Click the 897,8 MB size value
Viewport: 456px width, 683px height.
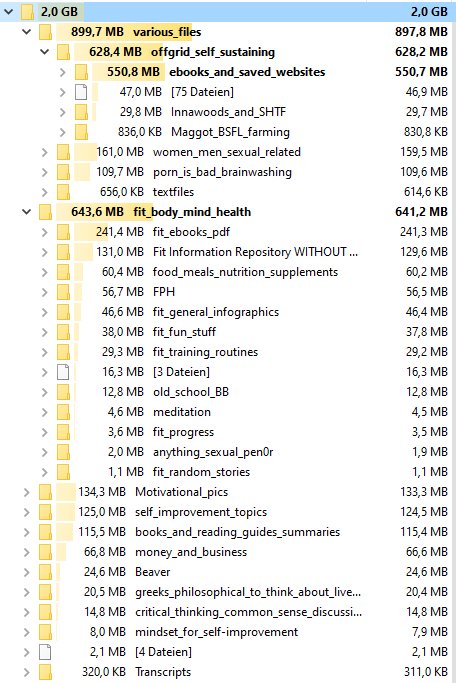point(421,32)
